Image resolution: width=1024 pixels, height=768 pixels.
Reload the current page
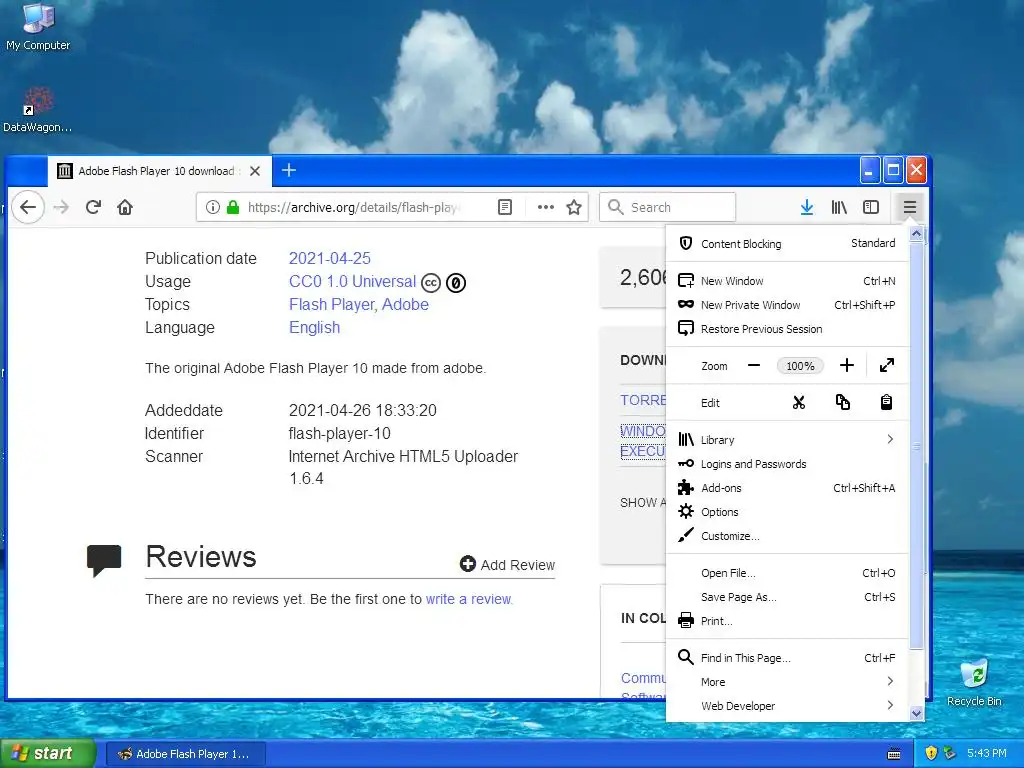[93, 208]
